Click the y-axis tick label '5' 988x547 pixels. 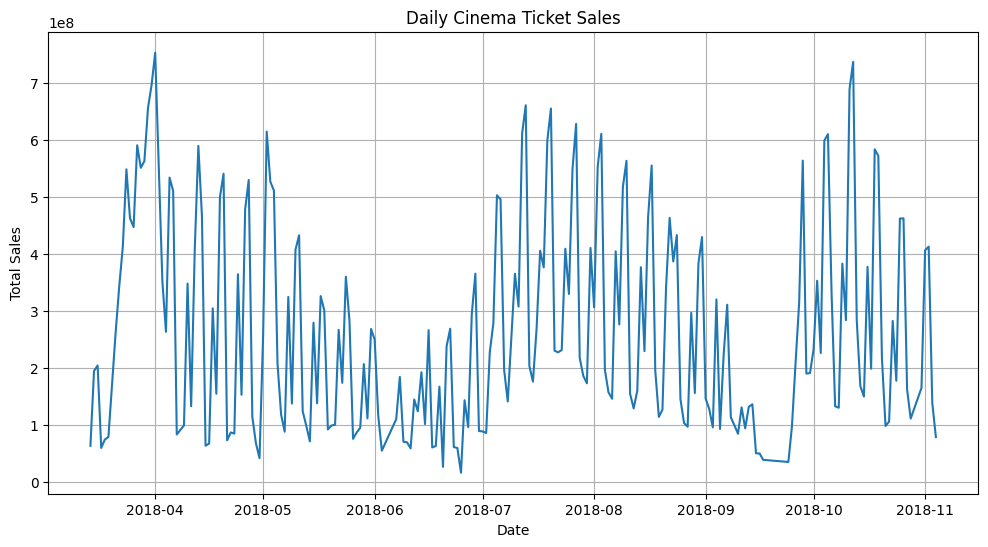click(37, 198)
